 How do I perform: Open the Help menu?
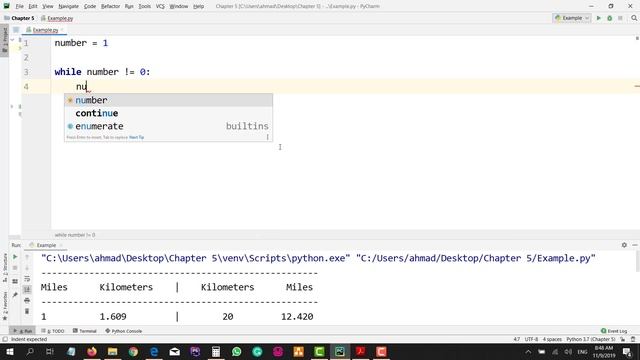tap(198, 6)
